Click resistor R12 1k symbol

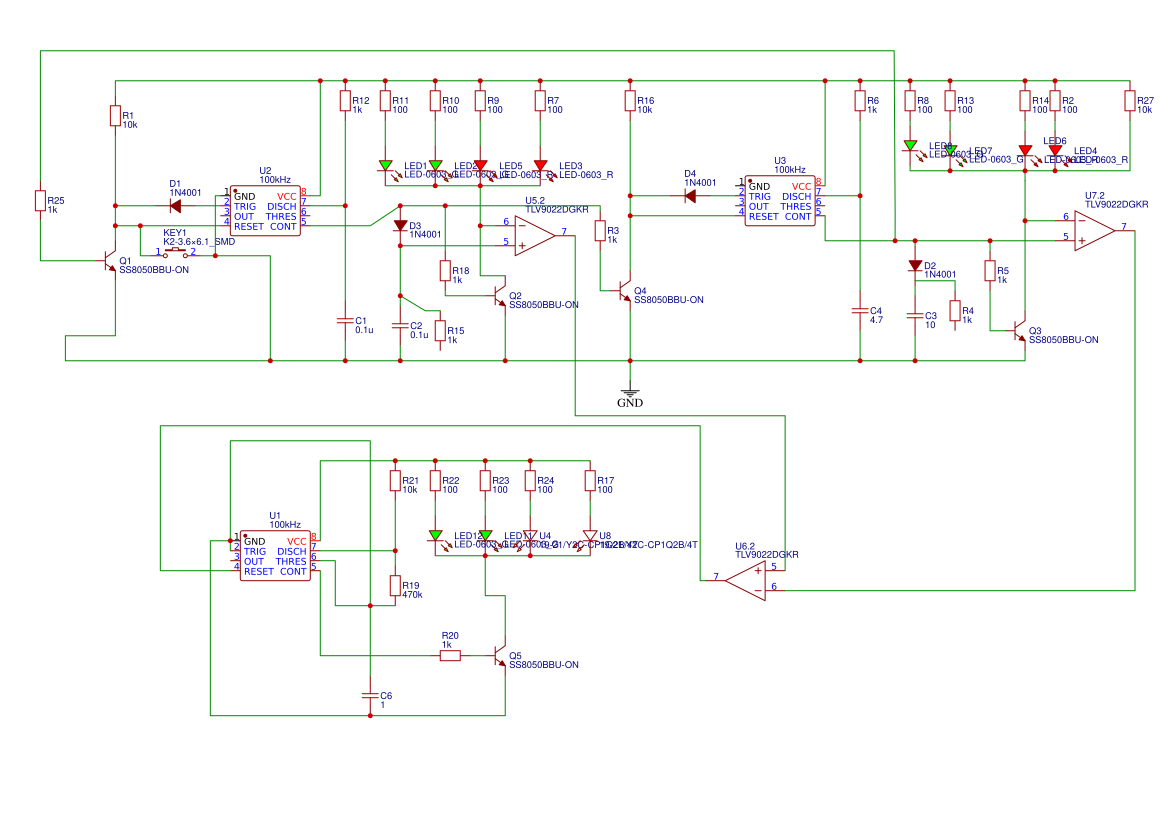coord(345,101)
